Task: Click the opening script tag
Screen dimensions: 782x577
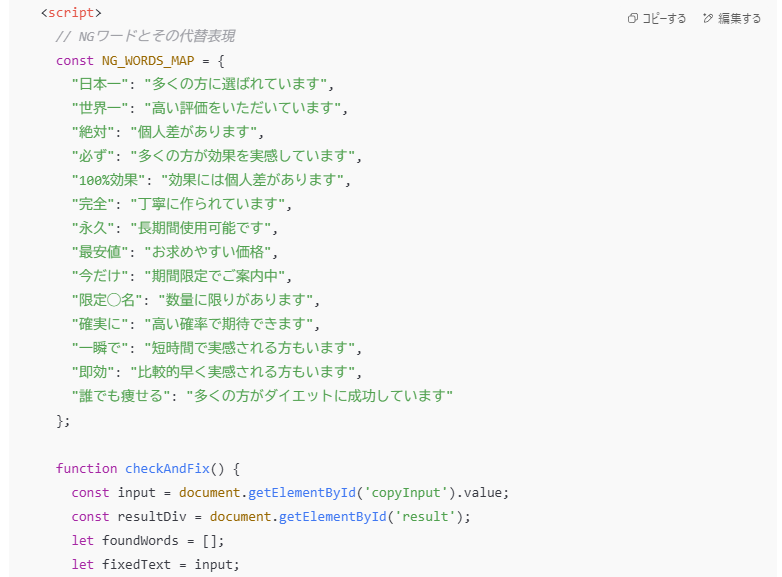Action: click(71, 12)
